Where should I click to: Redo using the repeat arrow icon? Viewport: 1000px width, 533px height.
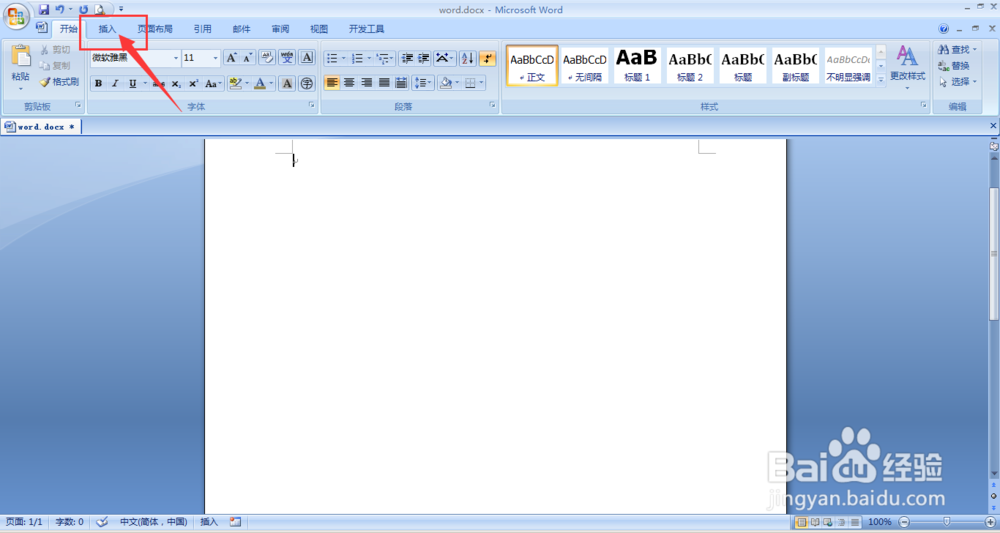pyautogui.click(x=84, y=9)
